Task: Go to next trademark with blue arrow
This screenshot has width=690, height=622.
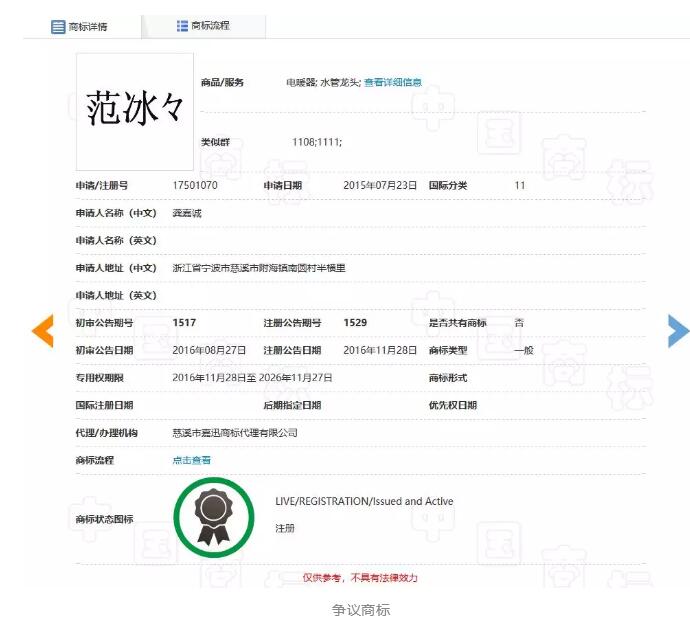Action: tap(678, 331)
